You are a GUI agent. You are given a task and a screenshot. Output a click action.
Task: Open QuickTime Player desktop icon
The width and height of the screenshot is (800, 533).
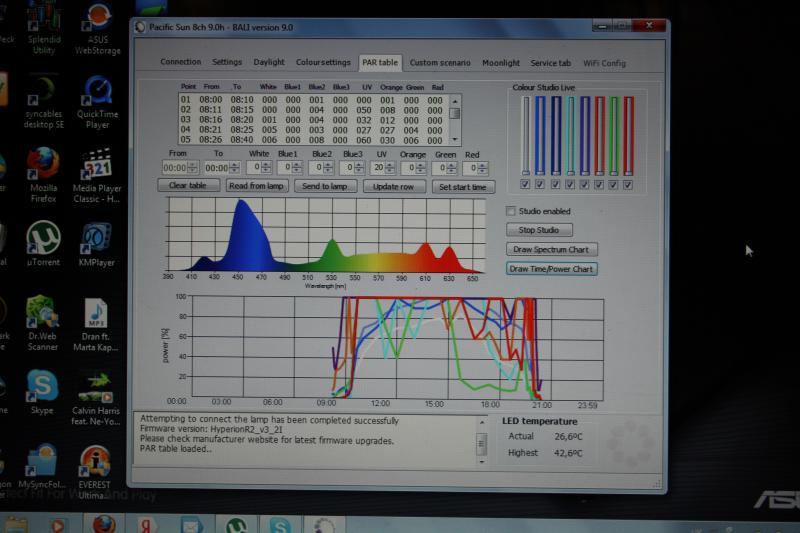(x=98, y=93)
